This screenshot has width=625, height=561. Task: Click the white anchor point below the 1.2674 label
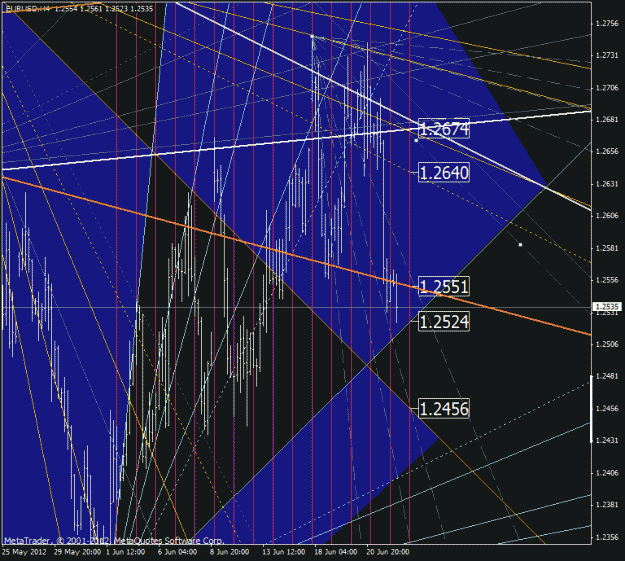[416, 140]
